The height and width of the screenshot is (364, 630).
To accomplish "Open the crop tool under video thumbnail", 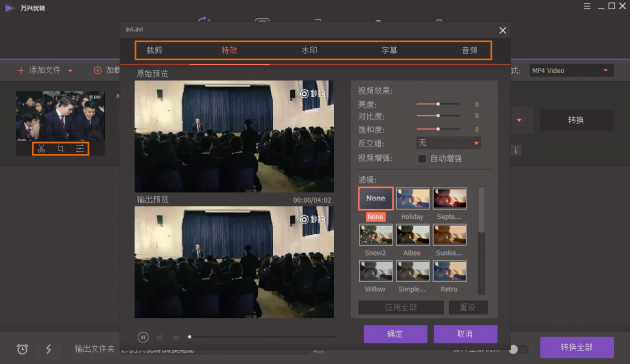I will pos(60,149).
